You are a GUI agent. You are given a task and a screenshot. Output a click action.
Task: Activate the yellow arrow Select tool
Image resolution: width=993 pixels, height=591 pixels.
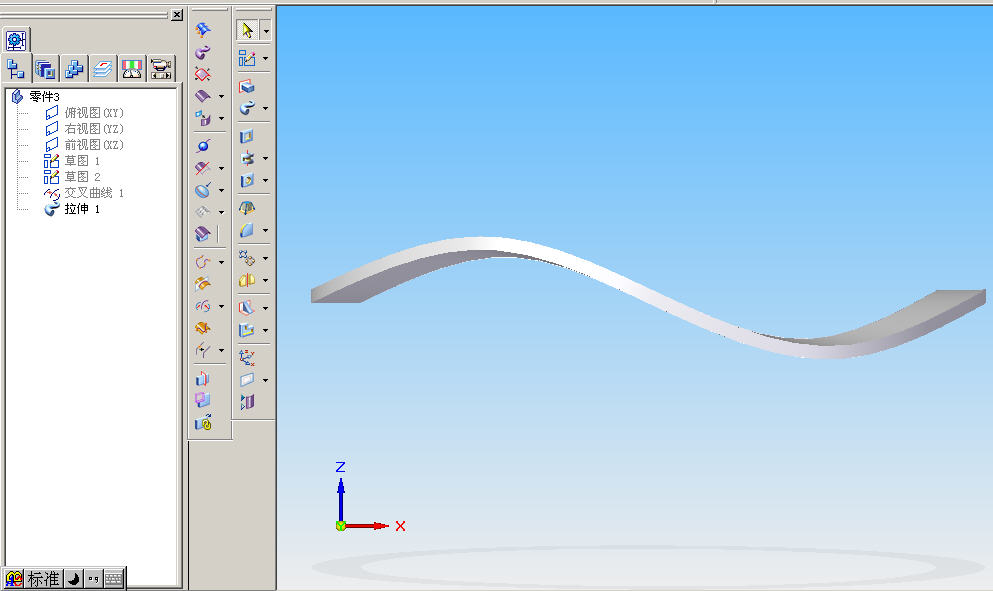click(x=247, y=30)
